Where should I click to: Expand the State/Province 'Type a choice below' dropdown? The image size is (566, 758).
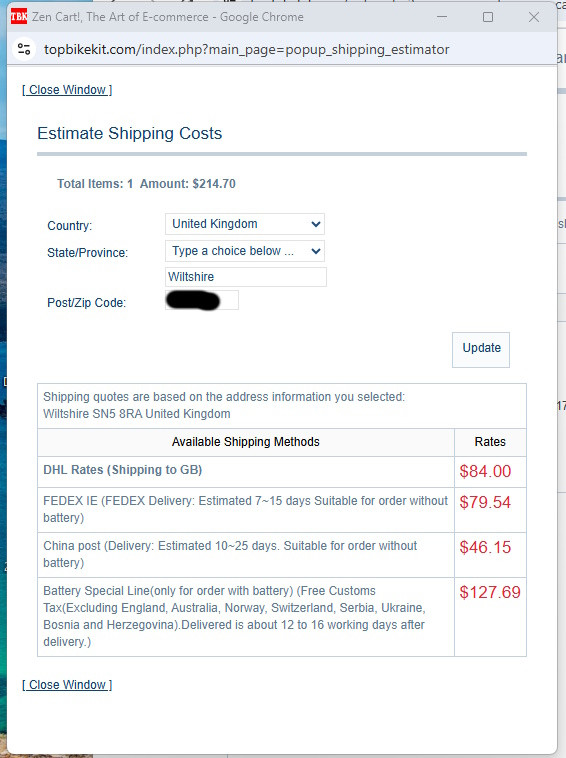245,251
